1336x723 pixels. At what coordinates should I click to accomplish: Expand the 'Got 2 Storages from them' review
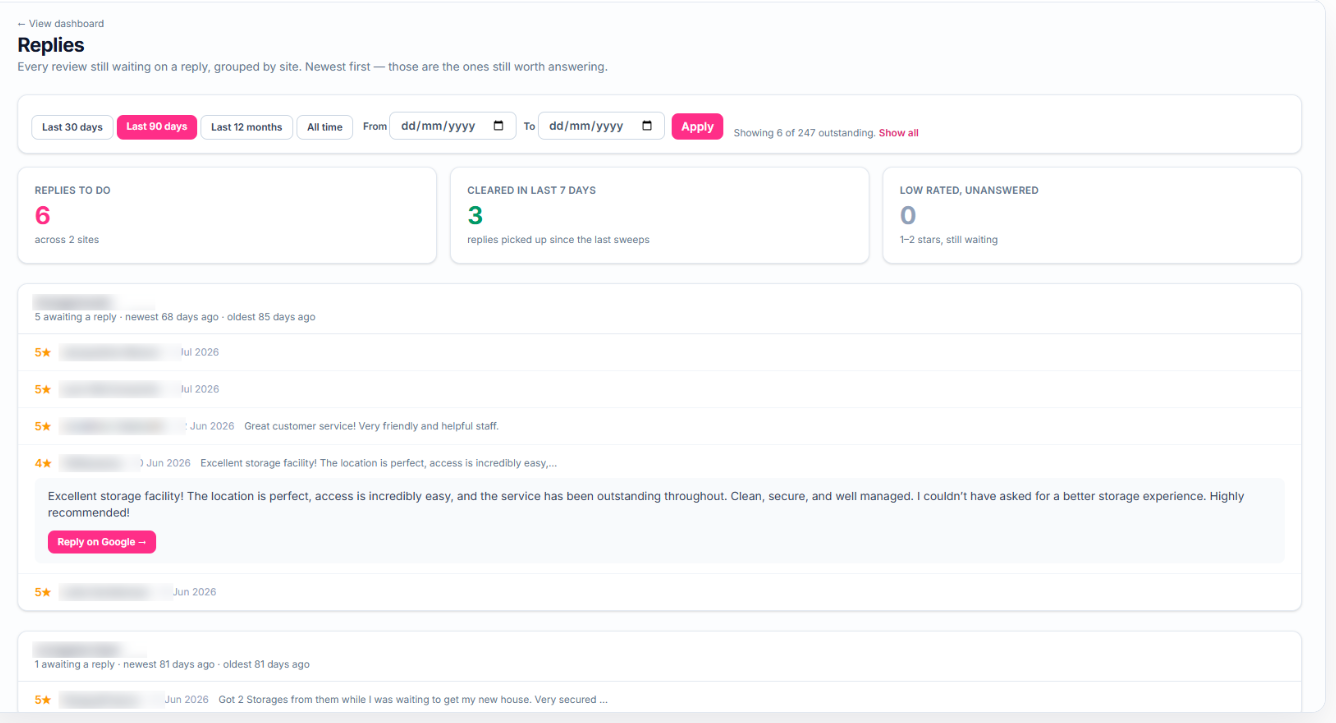click(659, 700)
